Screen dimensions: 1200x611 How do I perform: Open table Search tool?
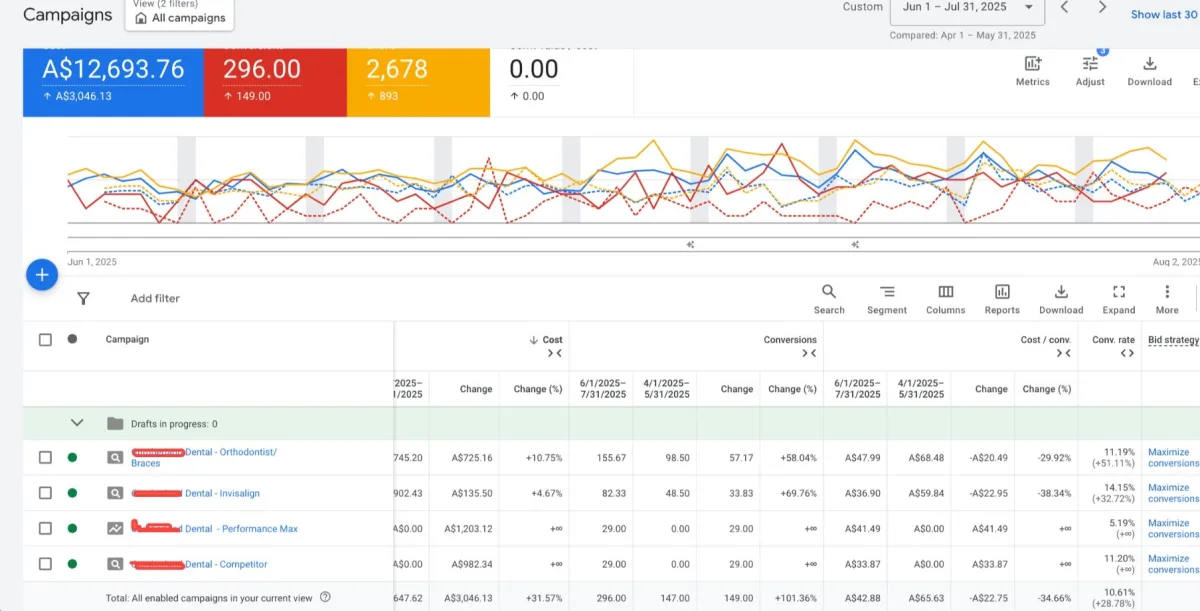(829, 298)
